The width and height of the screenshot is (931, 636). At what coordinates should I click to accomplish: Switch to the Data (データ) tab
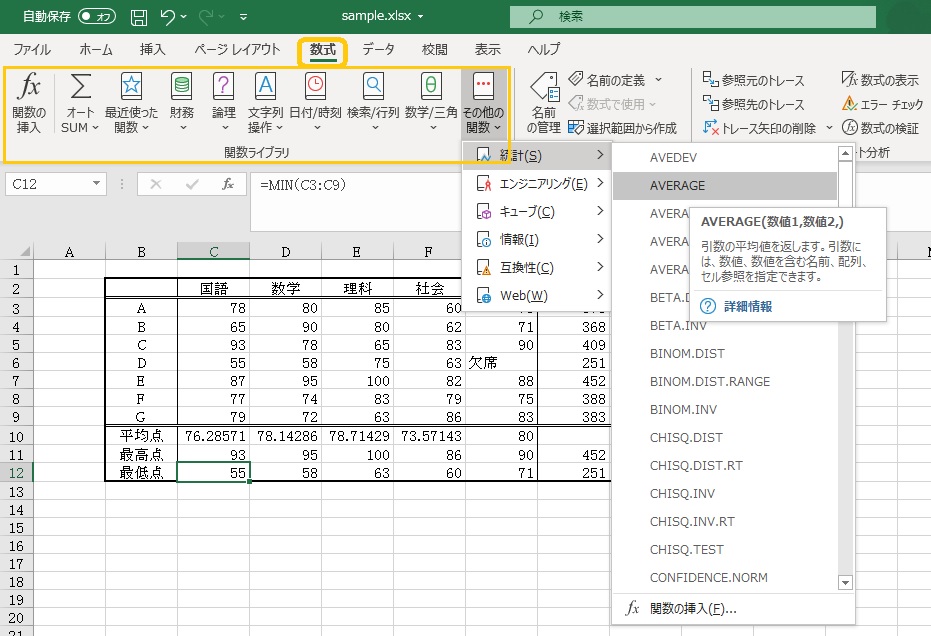click(378, 50)
